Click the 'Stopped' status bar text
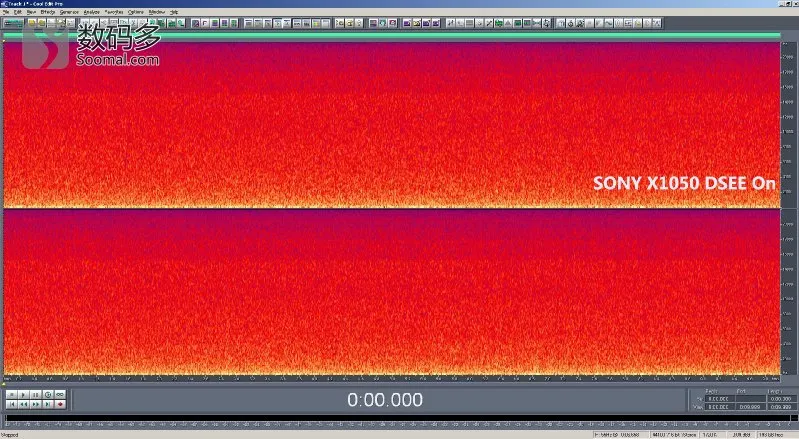Screen dimensions: 799x439 click(10, 435)
